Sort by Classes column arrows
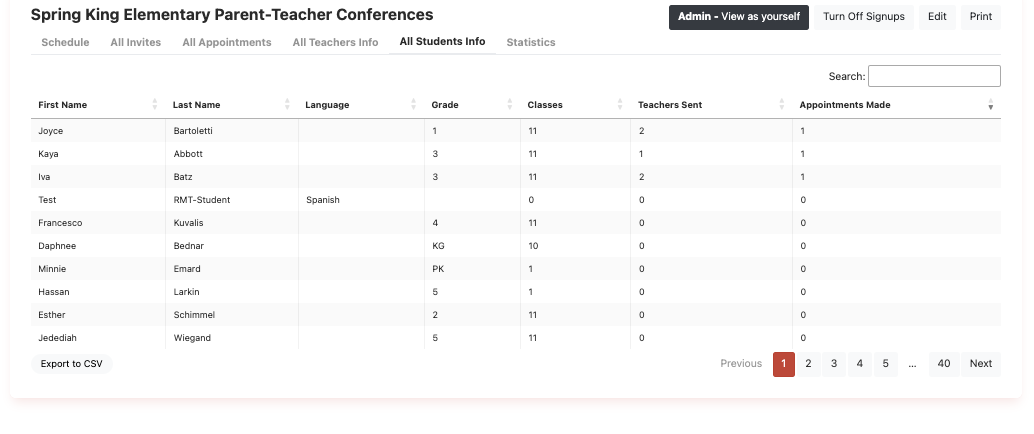1034x434 pixels. click(x=620, y=105)
